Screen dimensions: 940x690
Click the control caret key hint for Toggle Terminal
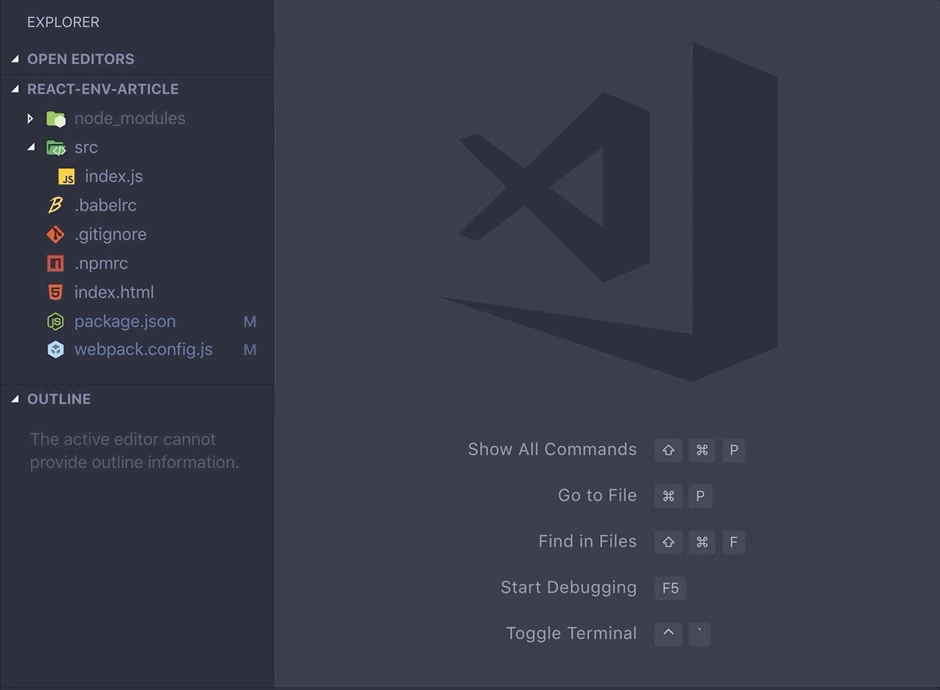click(x=668, y=634)
